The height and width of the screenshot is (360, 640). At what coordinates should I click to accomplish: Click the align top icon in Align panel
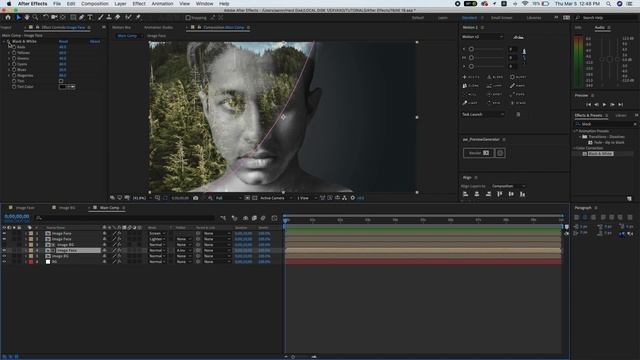pos(500,194)
